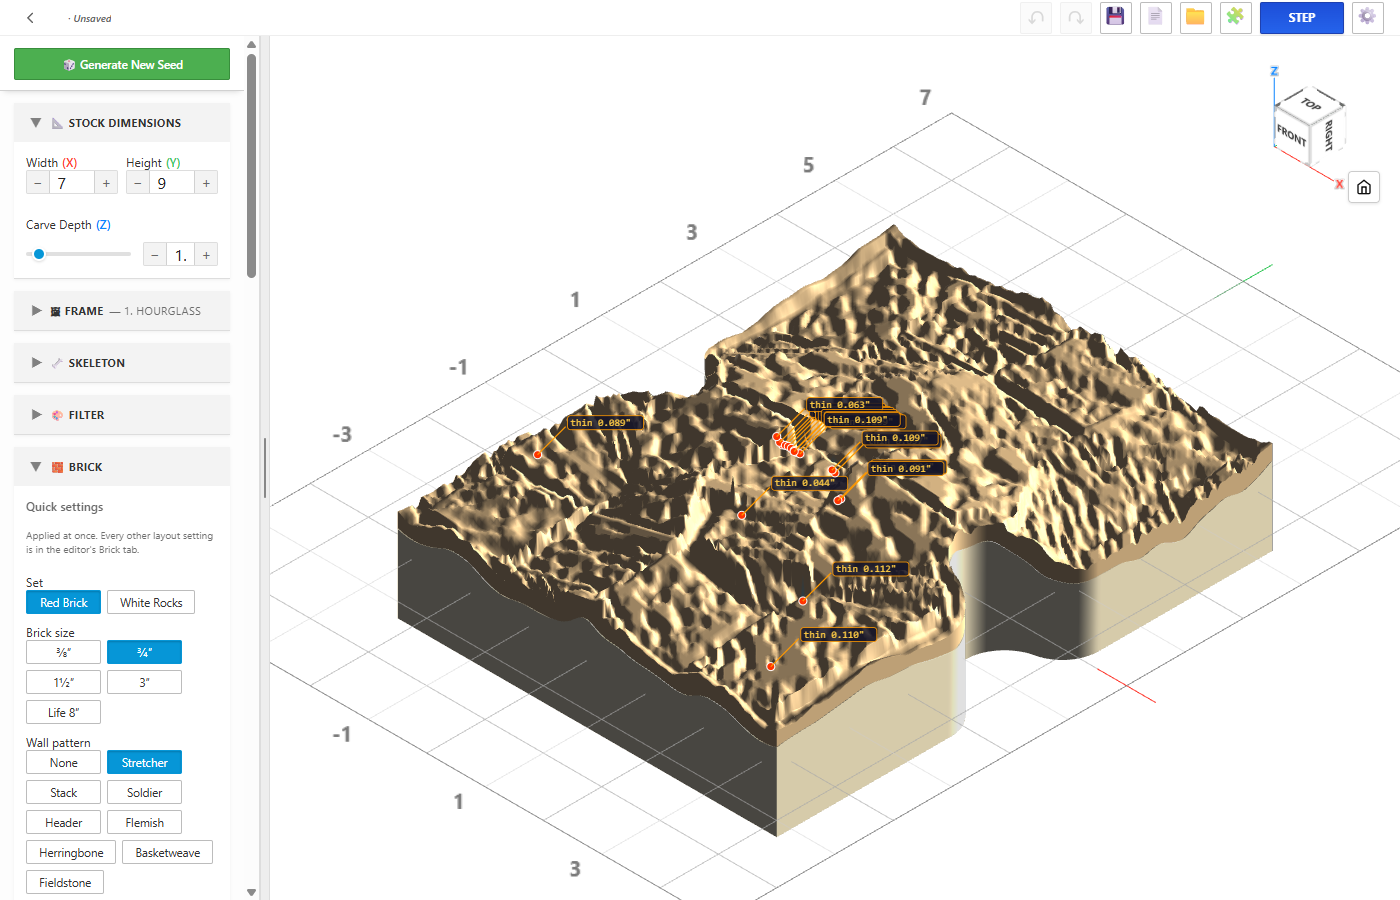Click the RIGHT face of view cube
Screen dimensions: 1400x900
1328,135
